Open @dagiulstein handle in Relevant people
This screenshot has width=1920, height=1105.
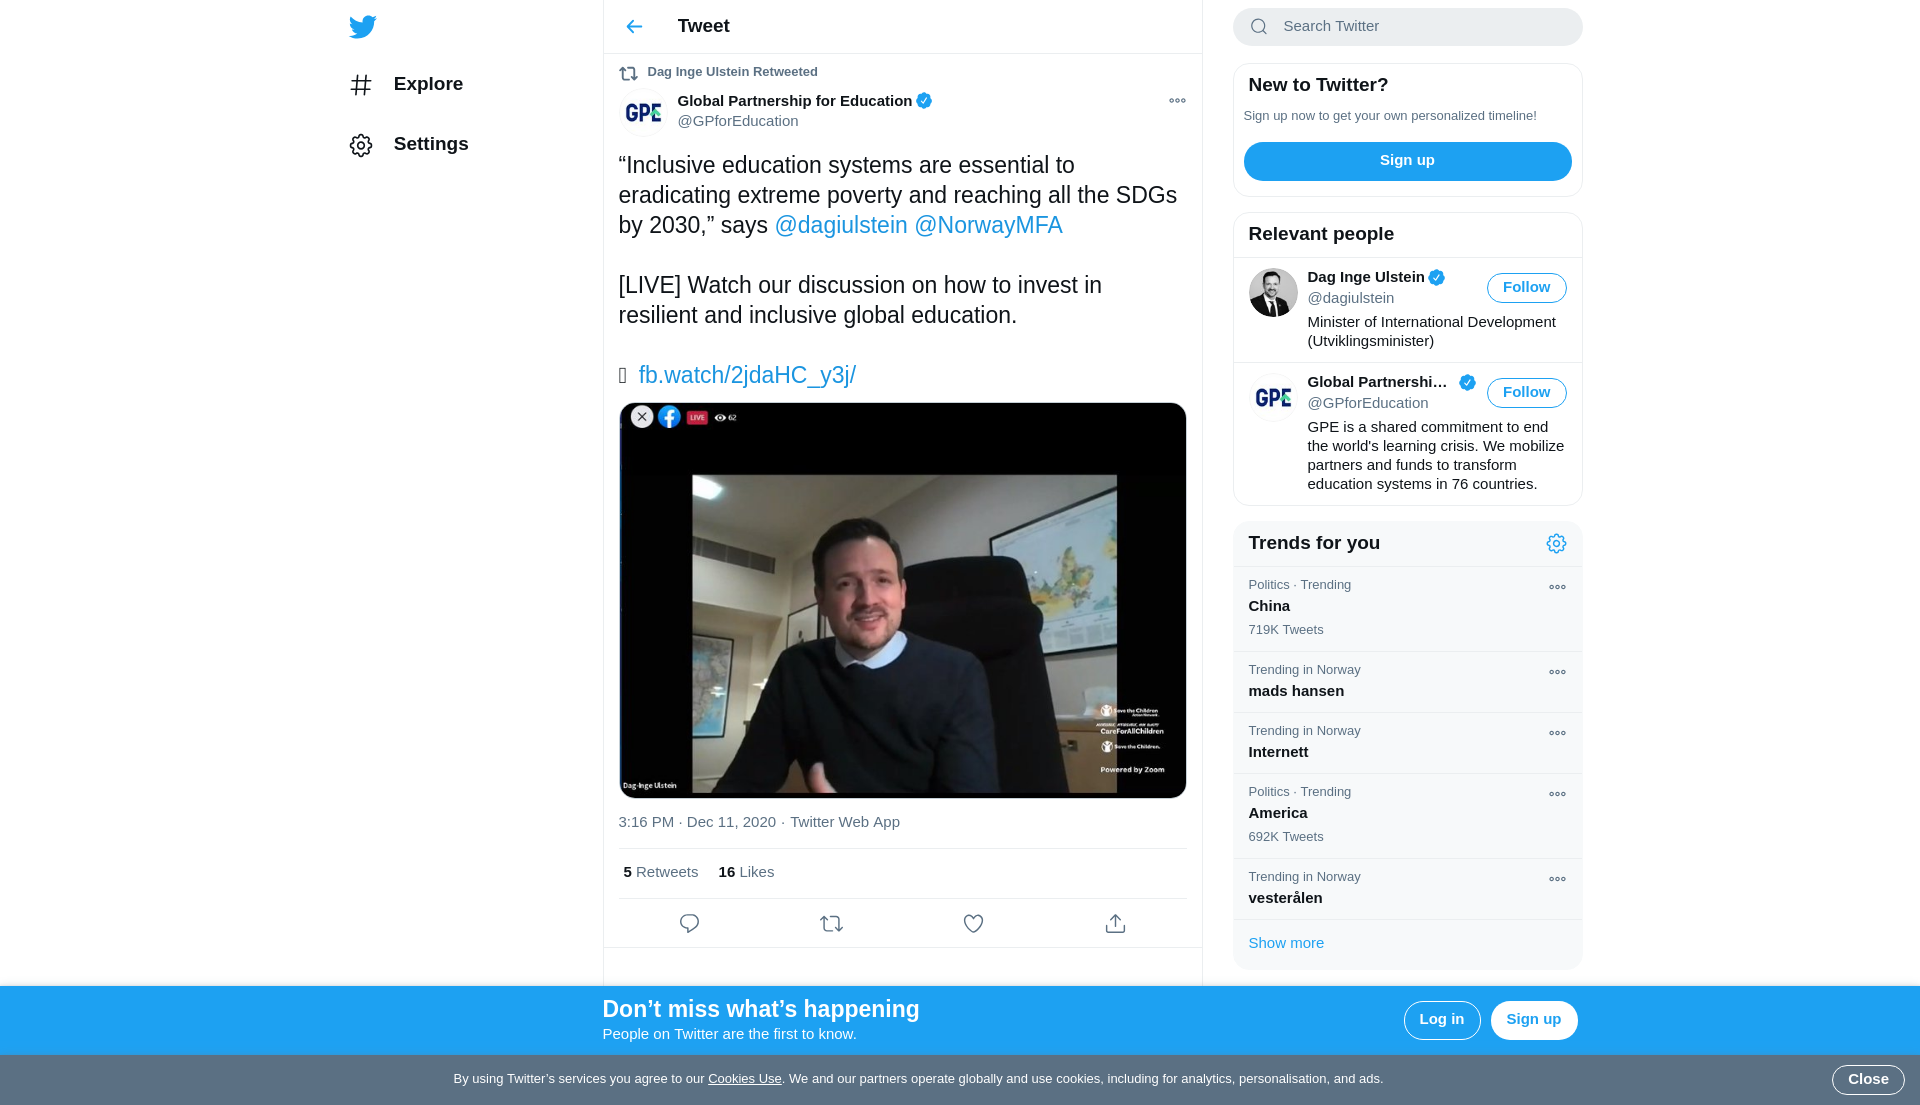point(1350,298)
